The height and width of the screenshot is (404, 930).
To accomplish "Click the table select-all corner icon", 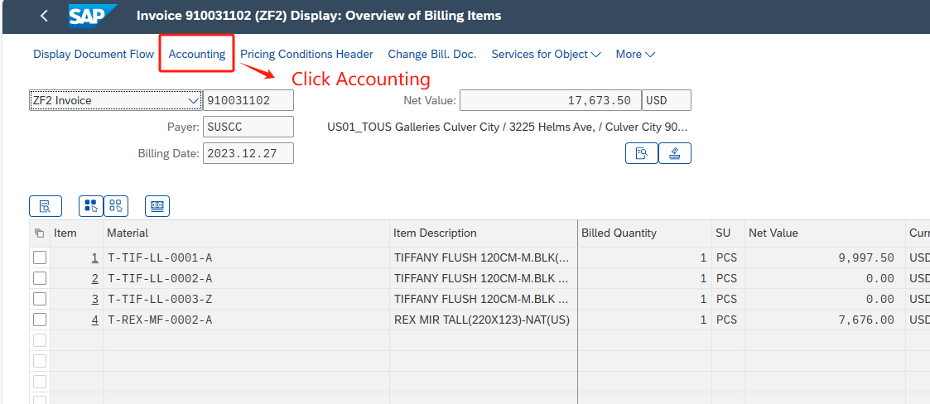I will click(39, 233).
